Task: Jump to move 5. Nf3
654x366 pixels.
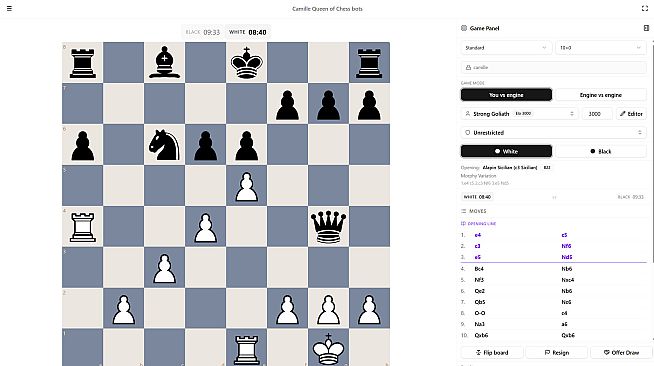Action: (x=479, y=280)
